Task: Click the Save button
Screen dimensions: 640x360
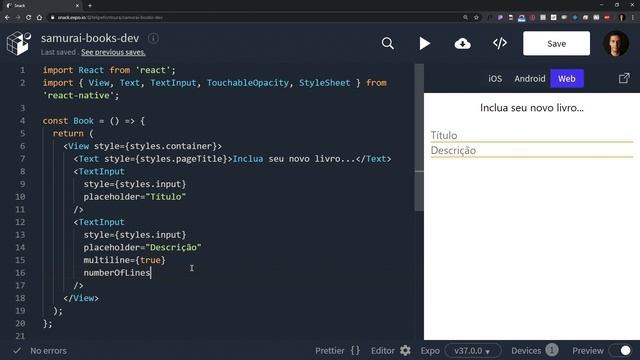Action: [556, 43]
